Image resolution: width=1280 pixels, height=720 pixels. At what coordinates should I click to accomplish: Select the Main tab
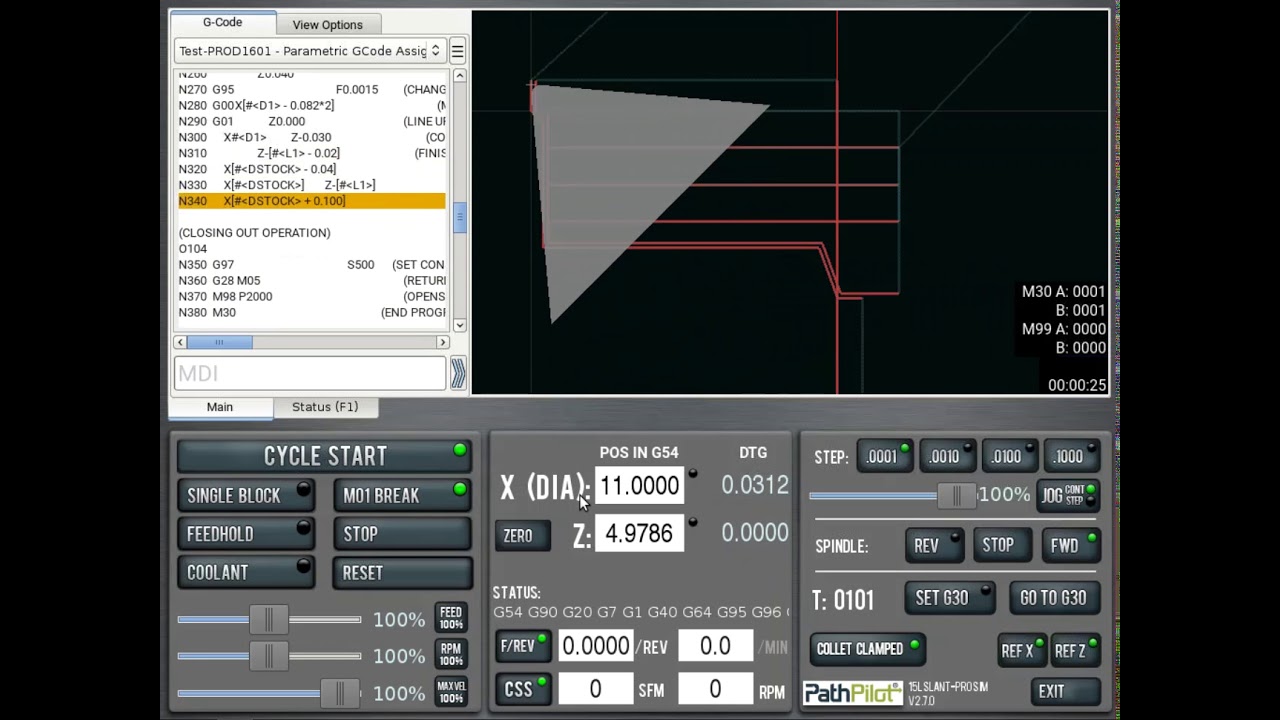pos(220,407)
